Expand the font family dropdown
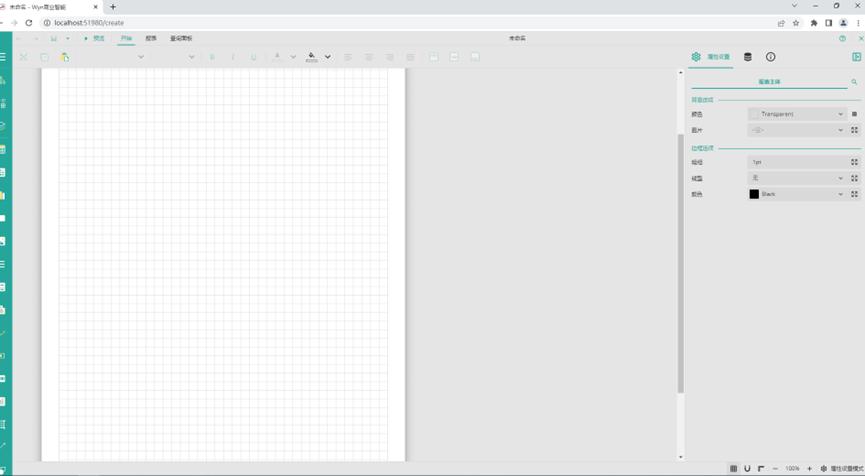865x476 pixels. pos(141,57)
